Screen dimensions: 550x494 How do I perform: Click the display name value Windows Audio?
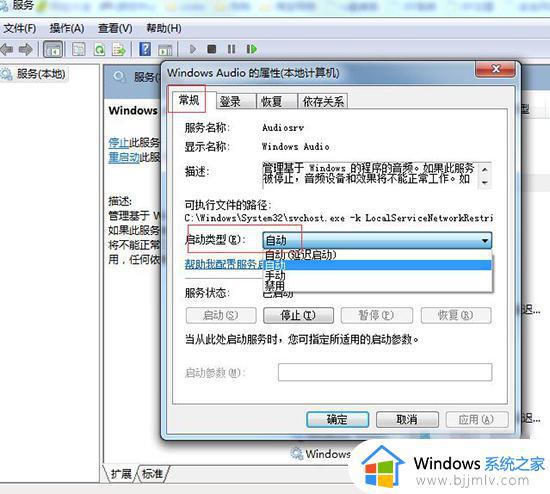pos(295,146)
